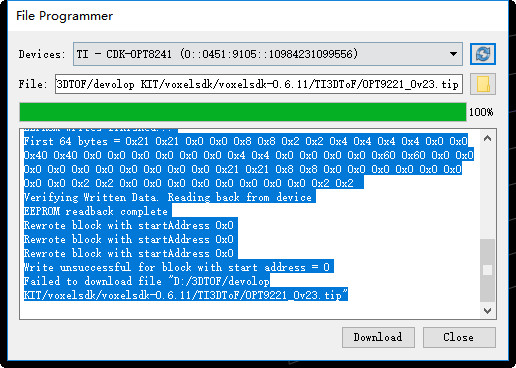This screenshot has width=516, height=368.
Task: Click 'Verifying Written Data' log line
Action: [x=169, y=197]
